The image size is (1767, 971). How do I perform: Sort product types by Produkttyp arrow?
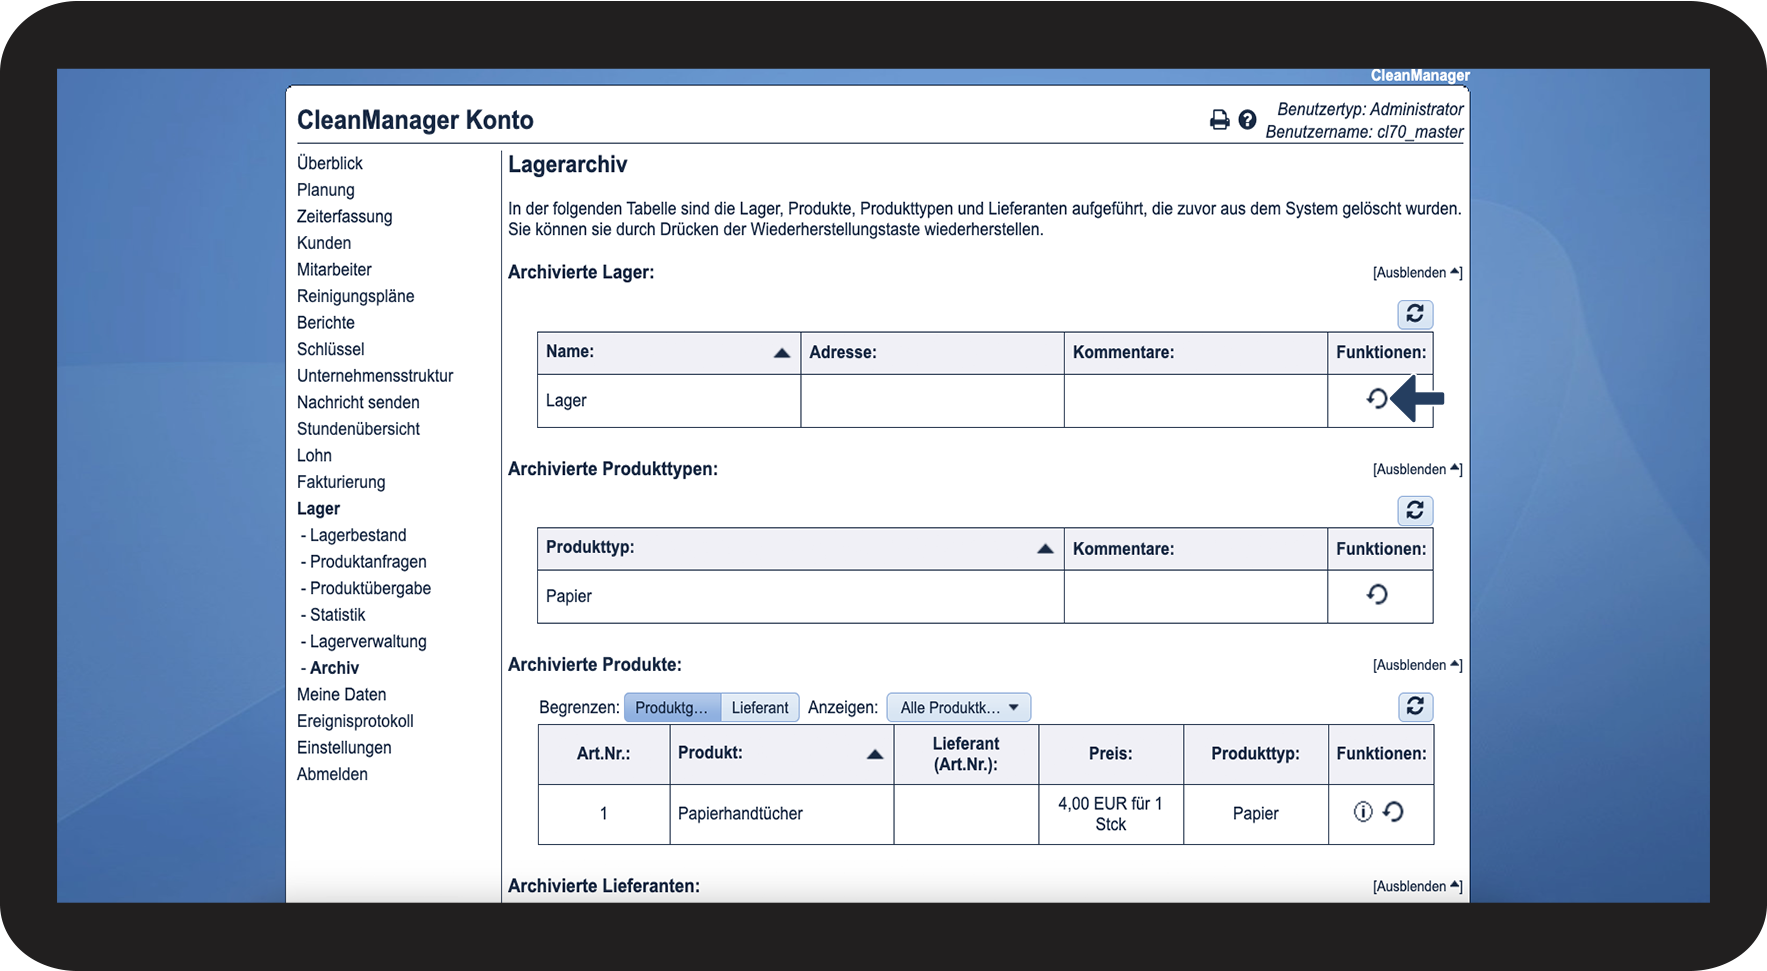[x=1045, y=549]
